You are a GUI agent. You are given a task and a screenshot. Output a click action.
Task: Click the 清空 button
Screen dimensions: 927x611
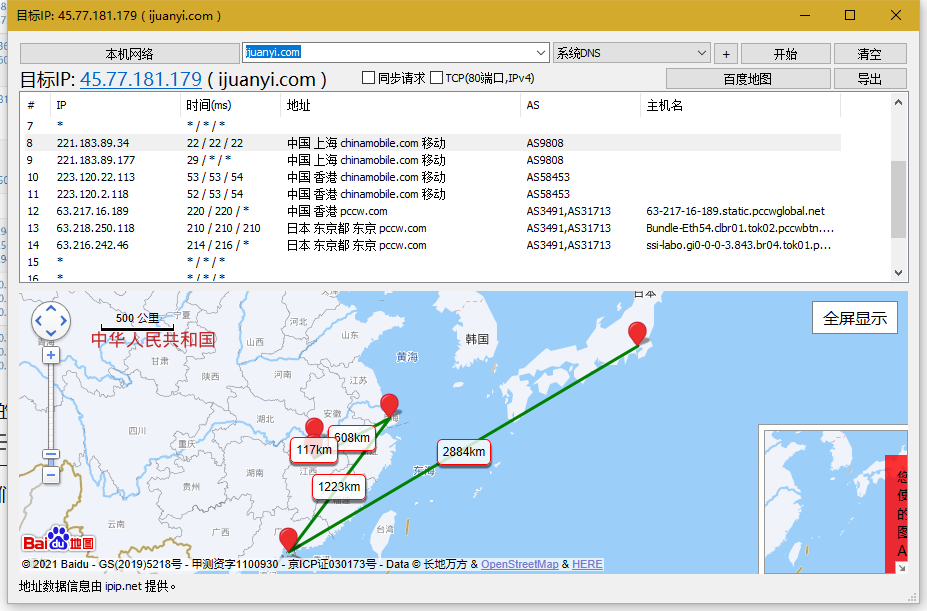pyautogui.click(x=869, y=54)
